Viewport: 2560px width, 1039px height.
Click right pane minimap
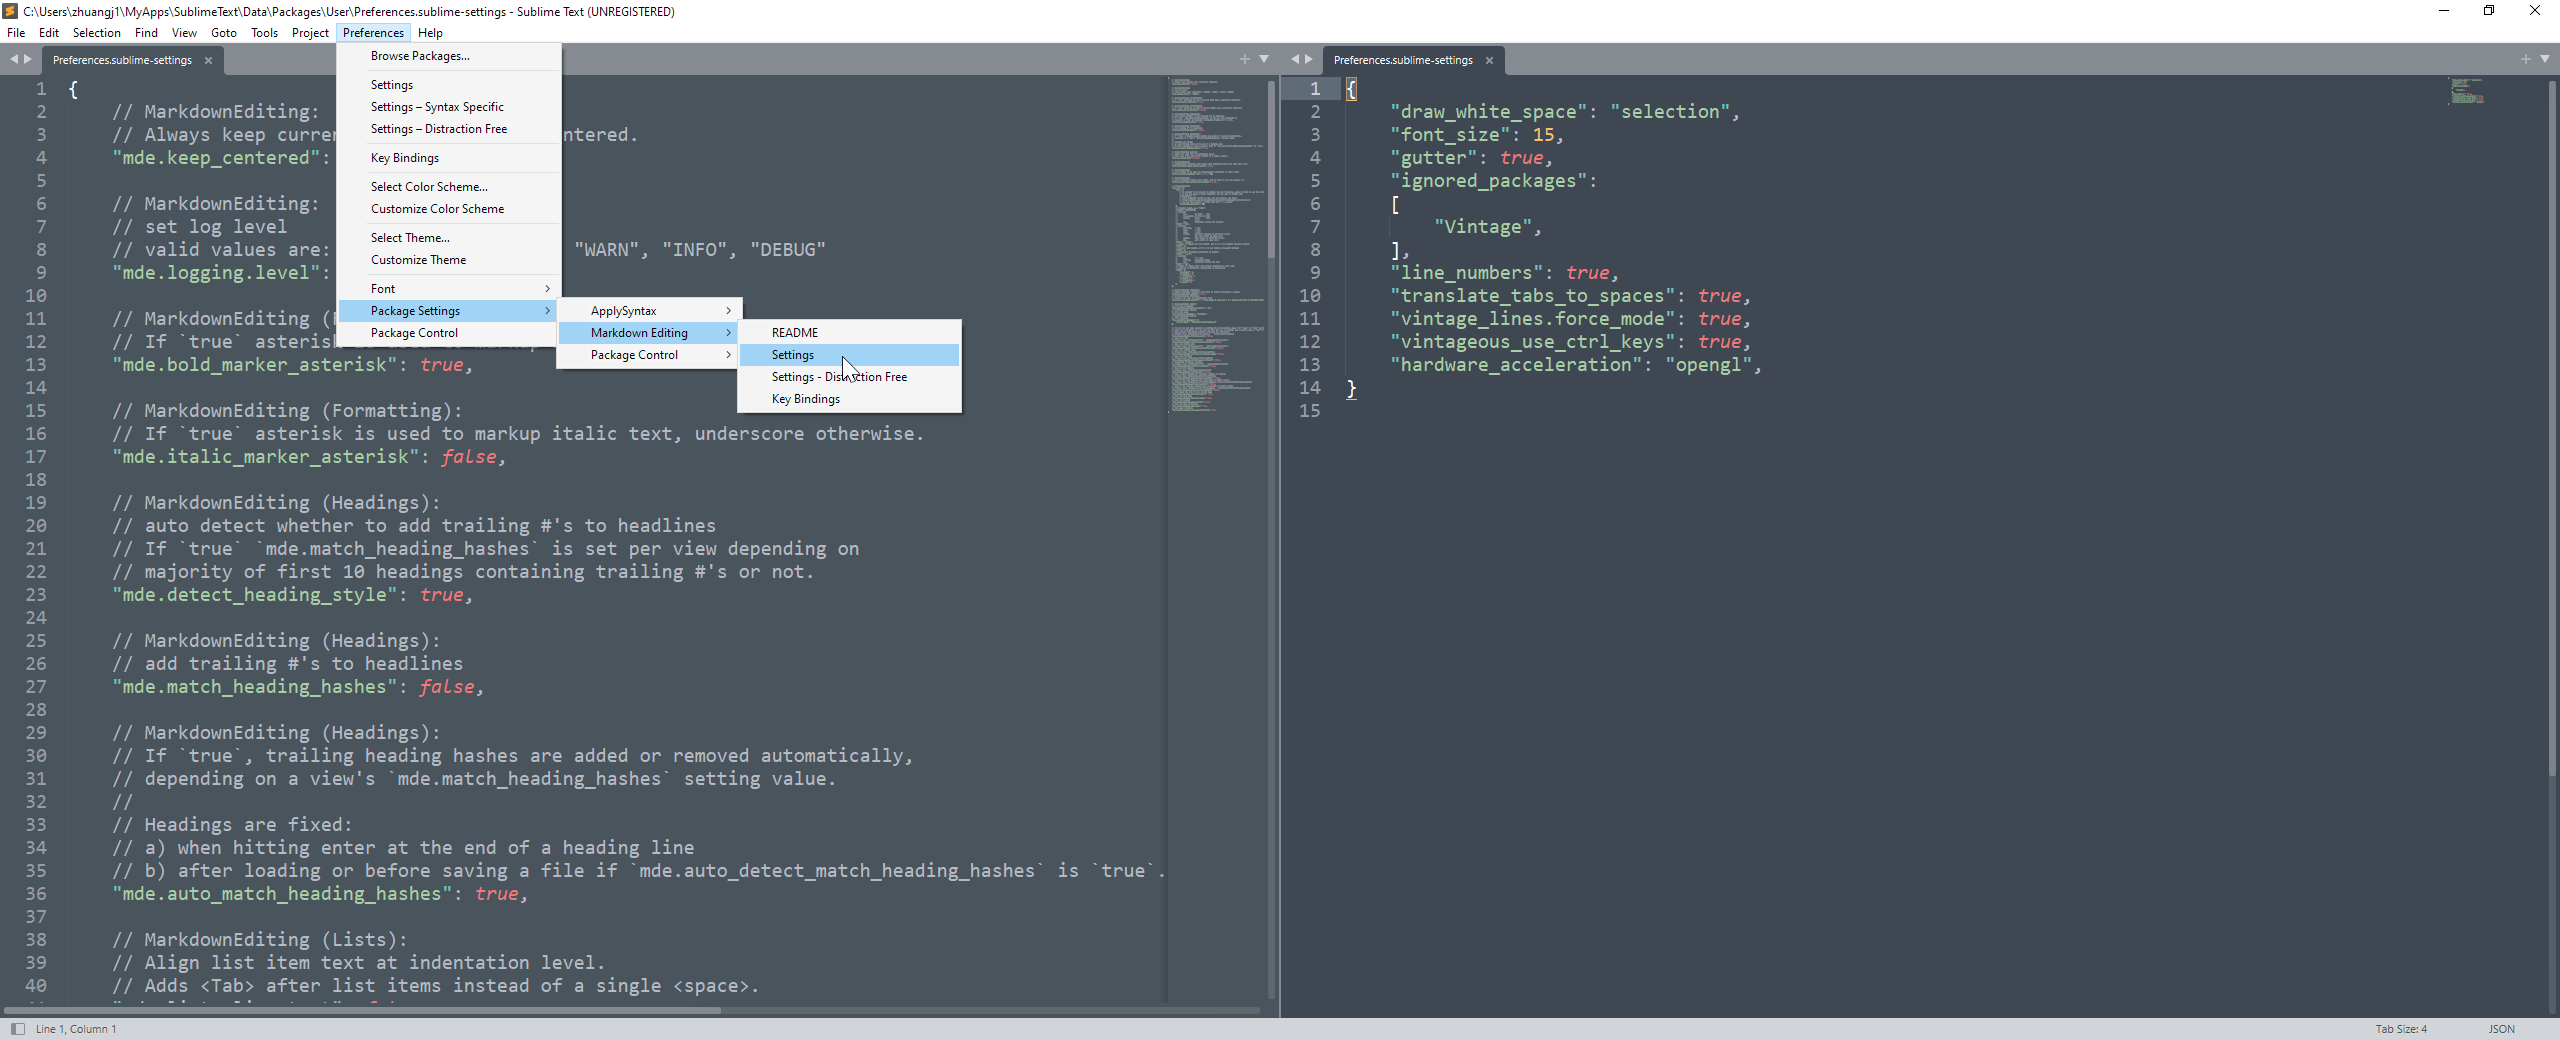pos(2467,91)
